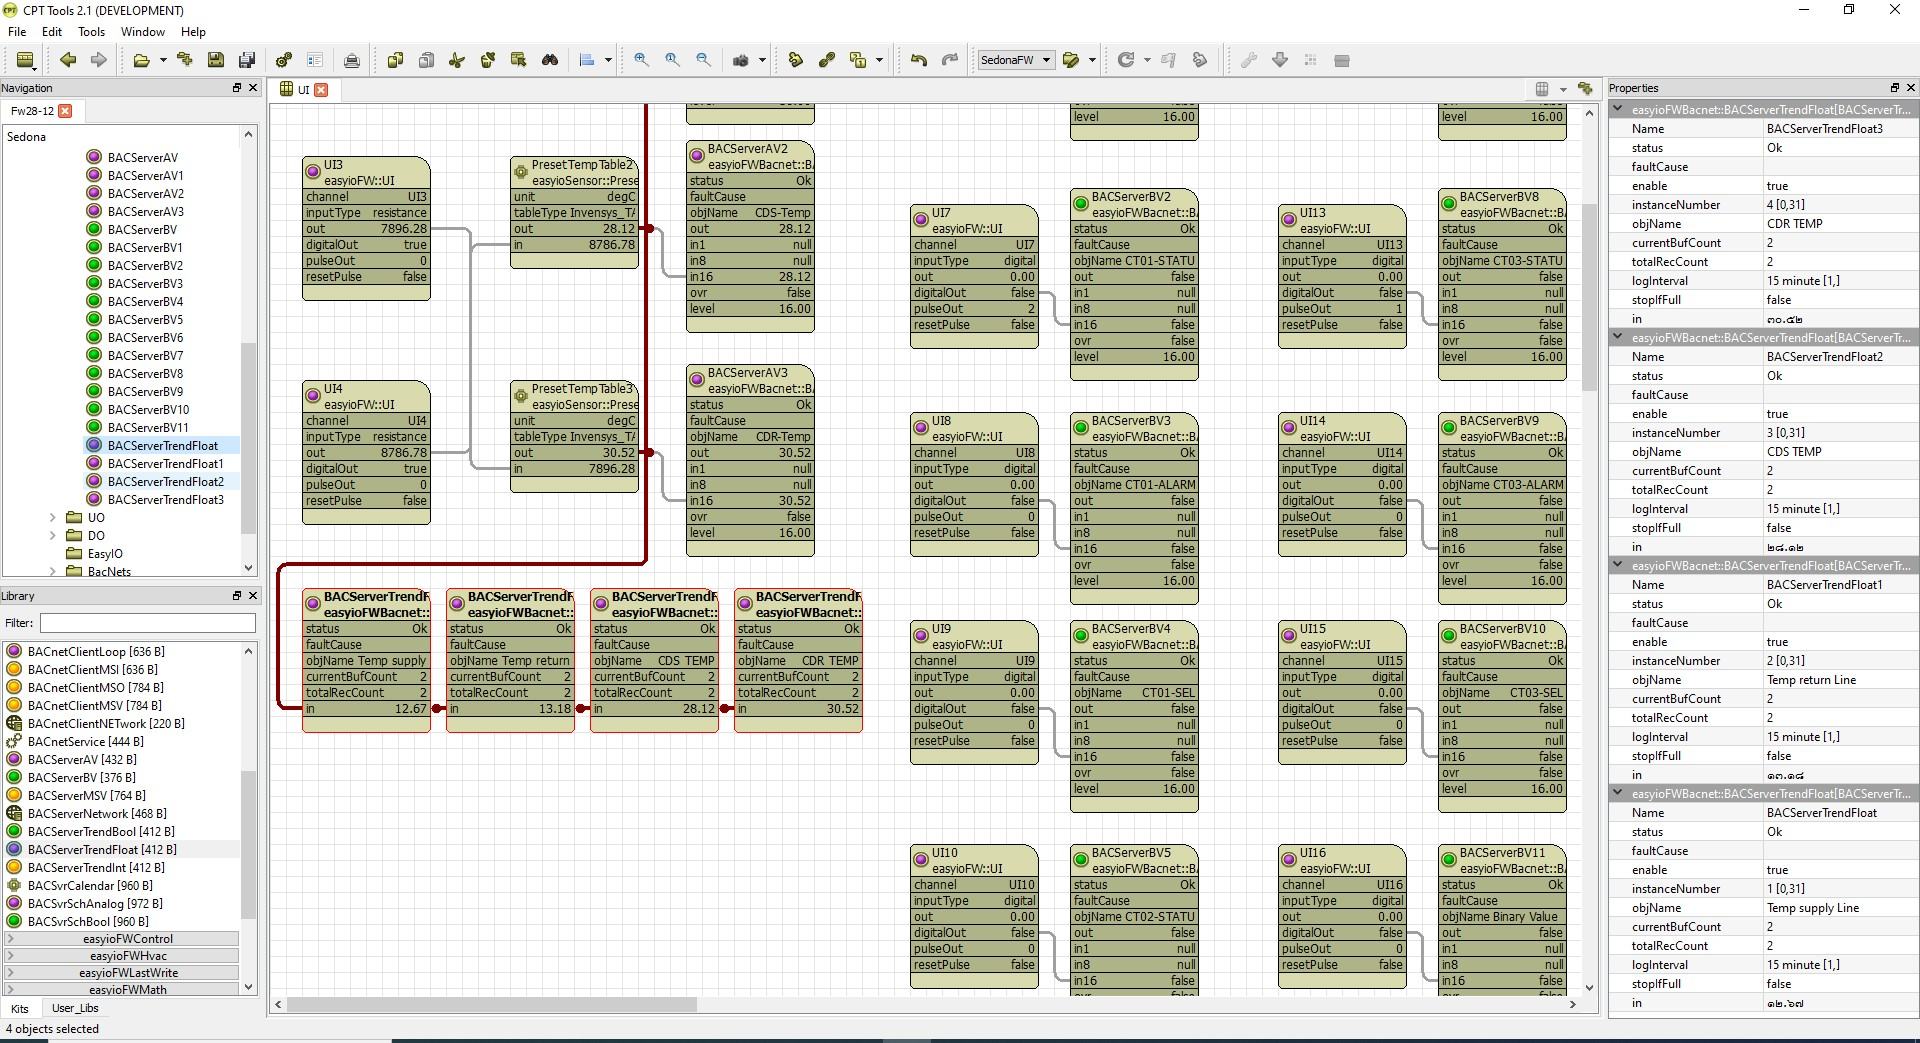The image size is (1920, 1043).
Task: Click the chain link icon in toolbar
Action: pyautogui.click(x=826, y=60)
